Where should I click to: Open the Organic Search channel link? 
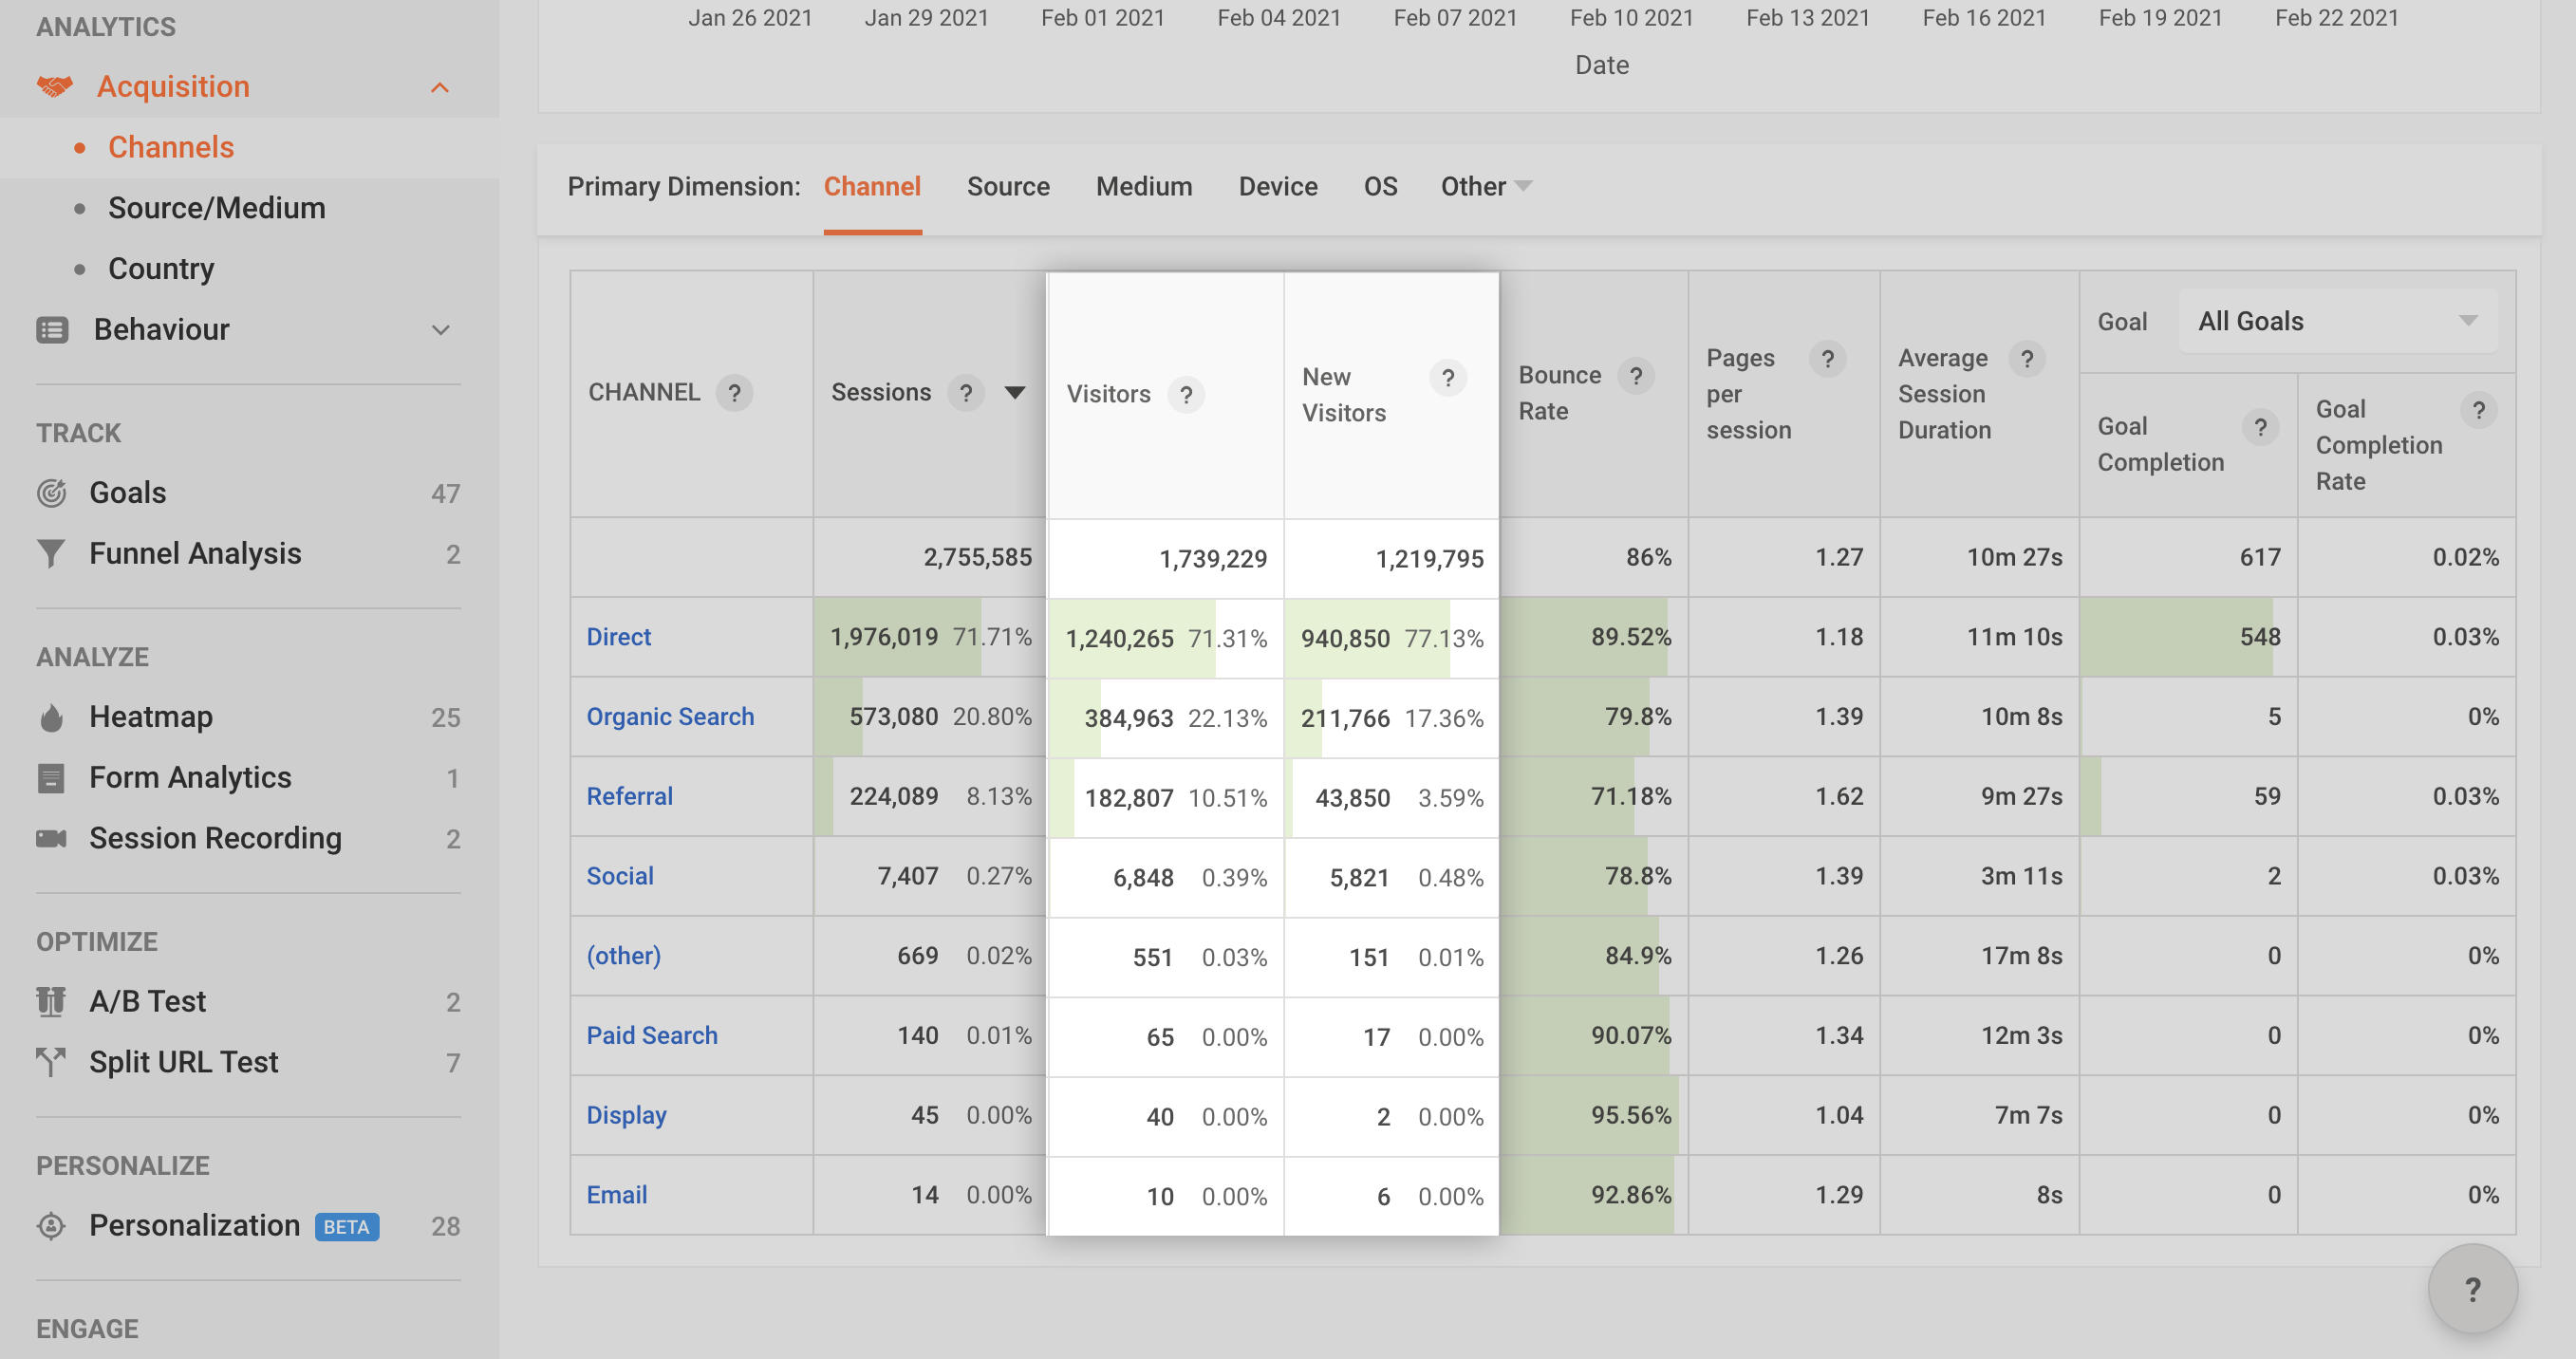pyautogui.click(x=670, y=717)
